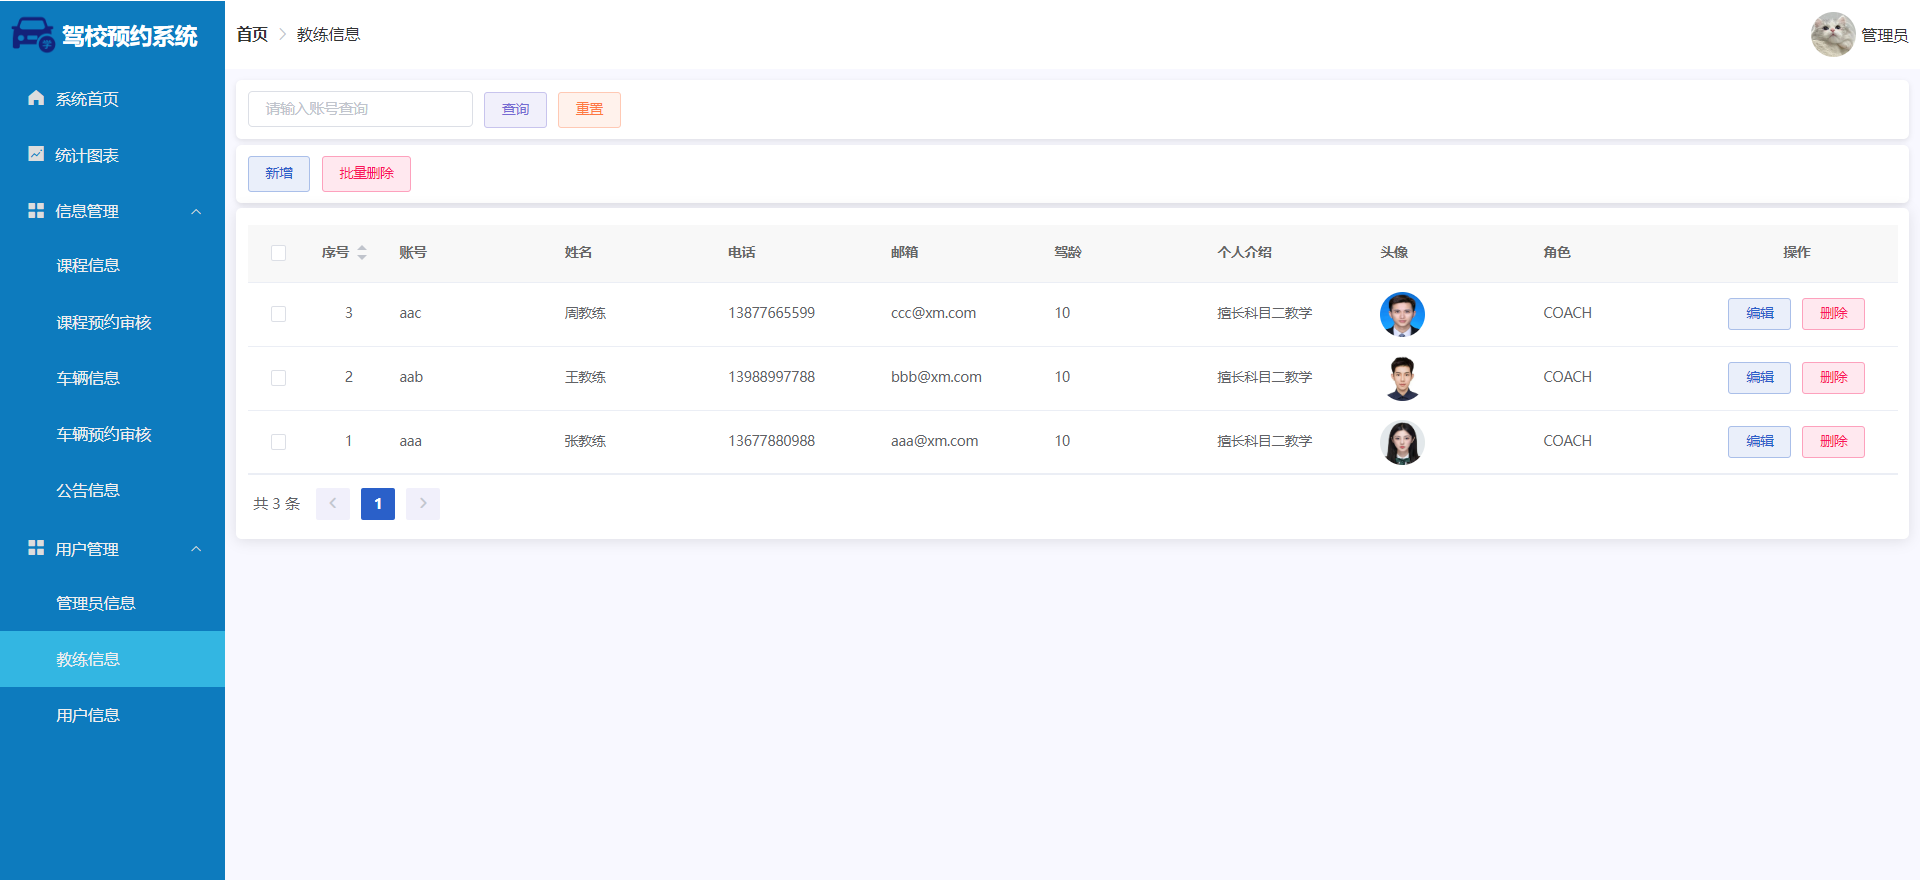Click the 共 3 条 total count

click(276, 504)
